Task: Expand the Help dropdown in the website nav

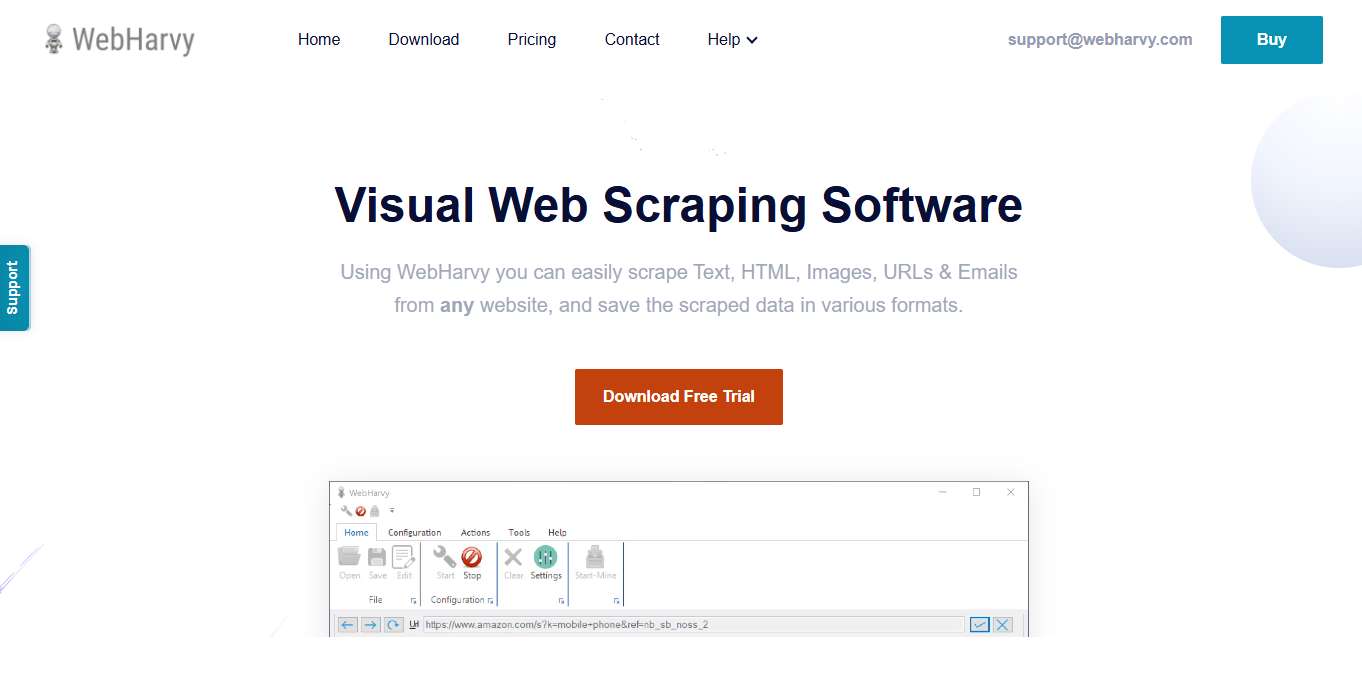Action: click(x=733, y=40)
